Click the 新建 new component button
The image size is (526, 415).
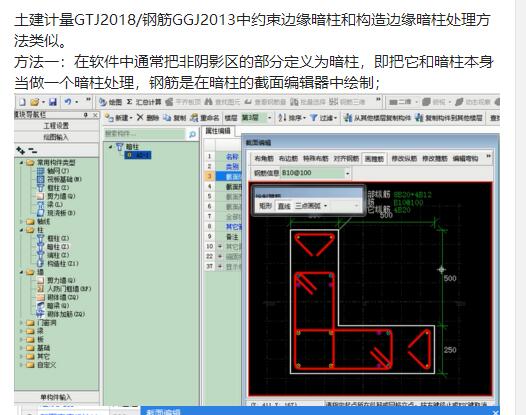[x=118, y=118]
